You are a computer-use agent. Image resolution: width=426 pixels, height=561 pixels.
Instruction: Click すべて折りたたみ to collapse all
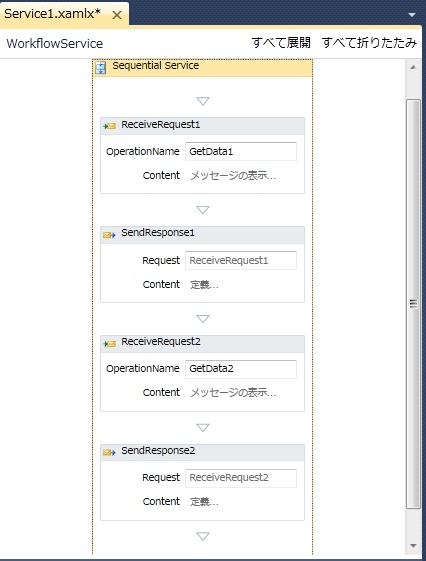click(369, 43)
